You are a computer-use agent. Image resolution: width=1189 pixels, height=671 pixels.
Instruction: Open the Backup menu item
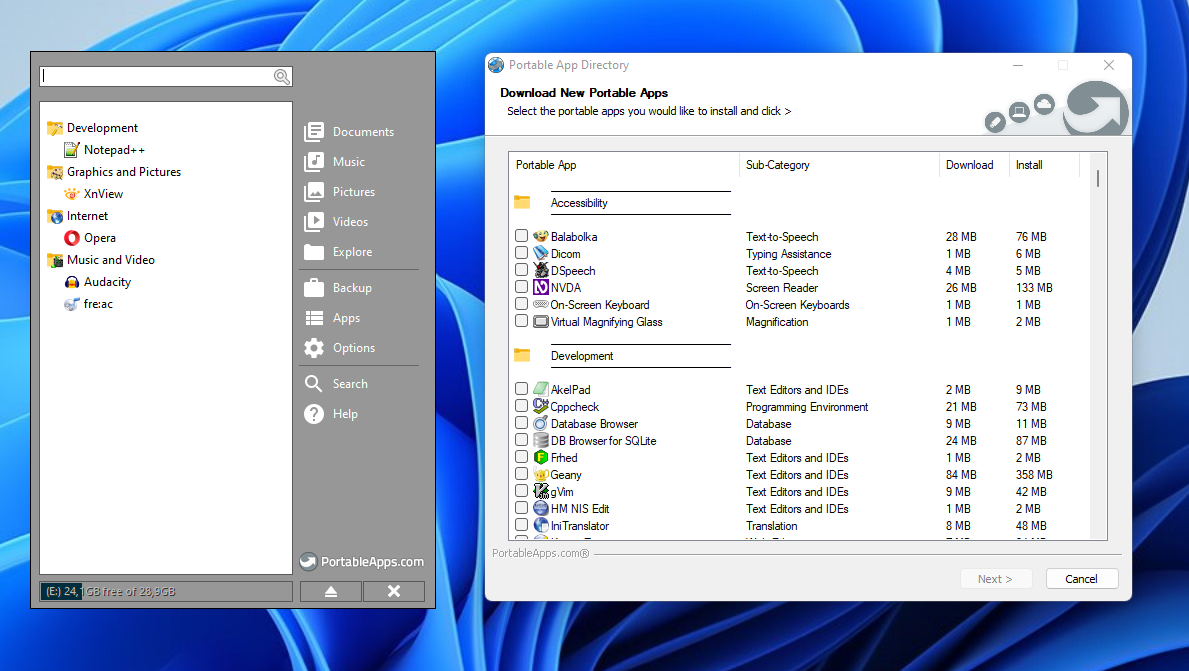click(351, 288)
